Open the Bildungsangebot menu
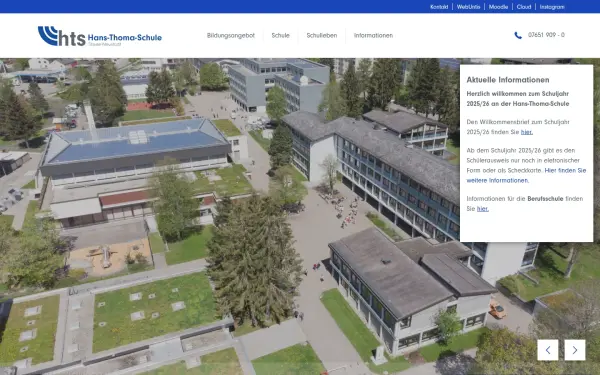The height and width of the screenshot is (375, 600). (x=231, y=36)
